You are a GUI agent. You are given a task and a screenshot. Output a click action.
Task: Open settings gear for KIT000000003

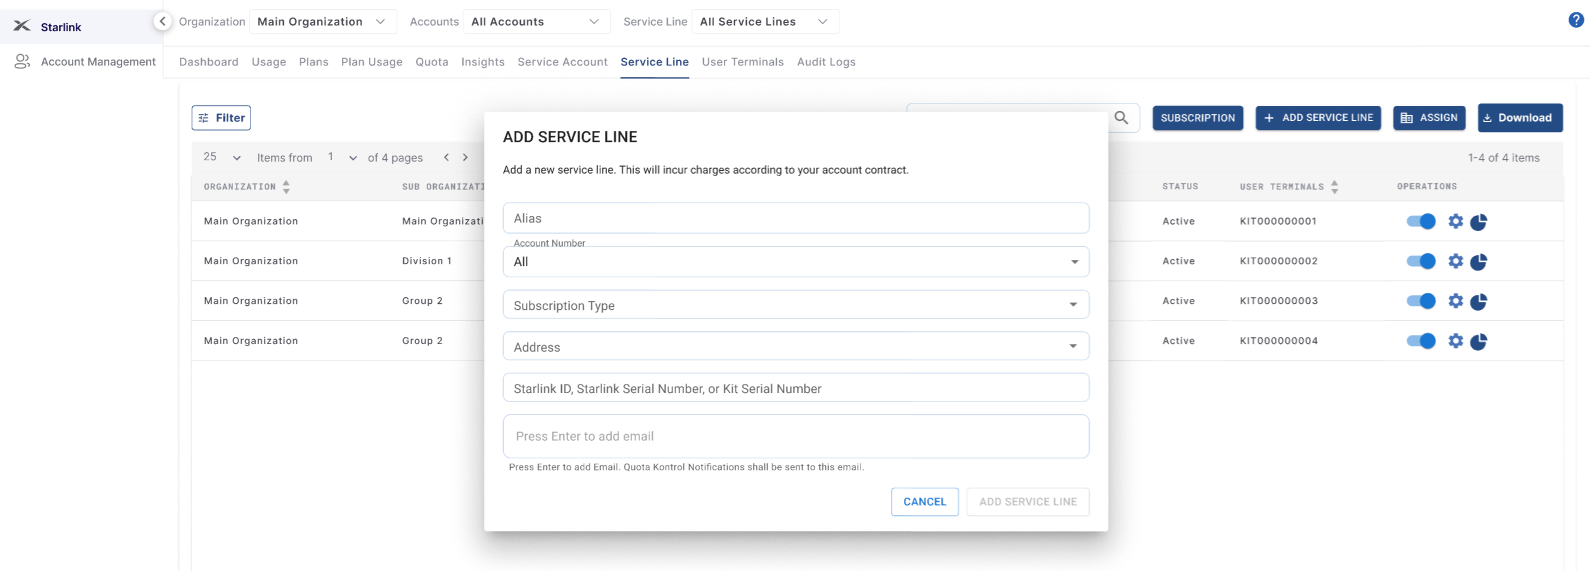pos(1456,301)
